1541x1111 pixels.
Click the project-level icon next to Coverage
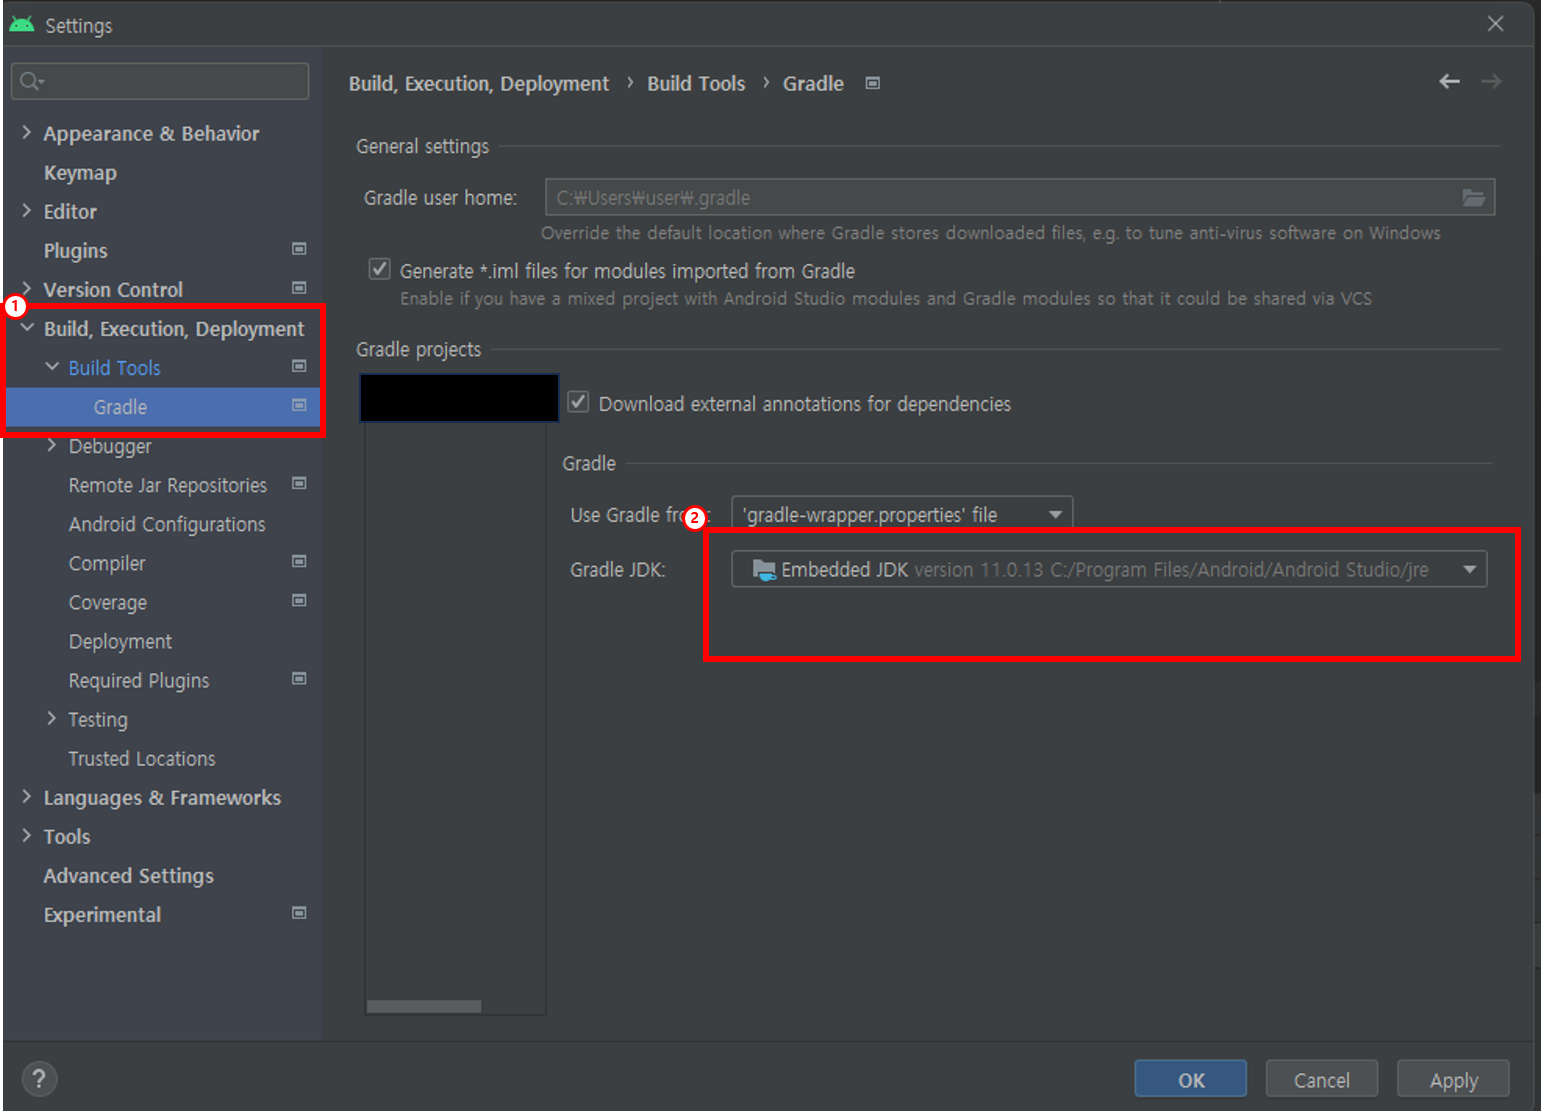[299, 601]
